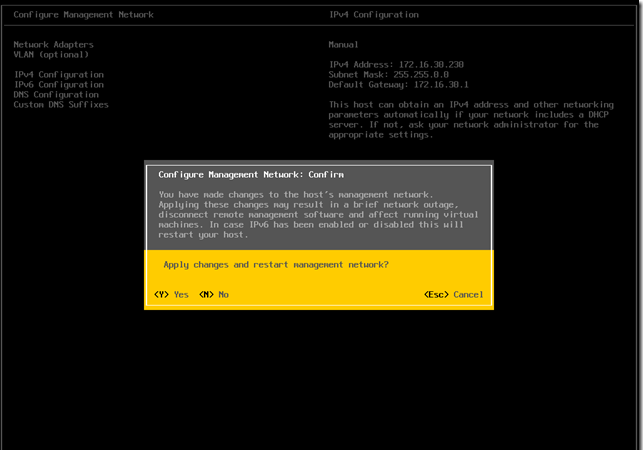Click the Configure Management Network header
This screenshot has width=643, height=450.
84,15
